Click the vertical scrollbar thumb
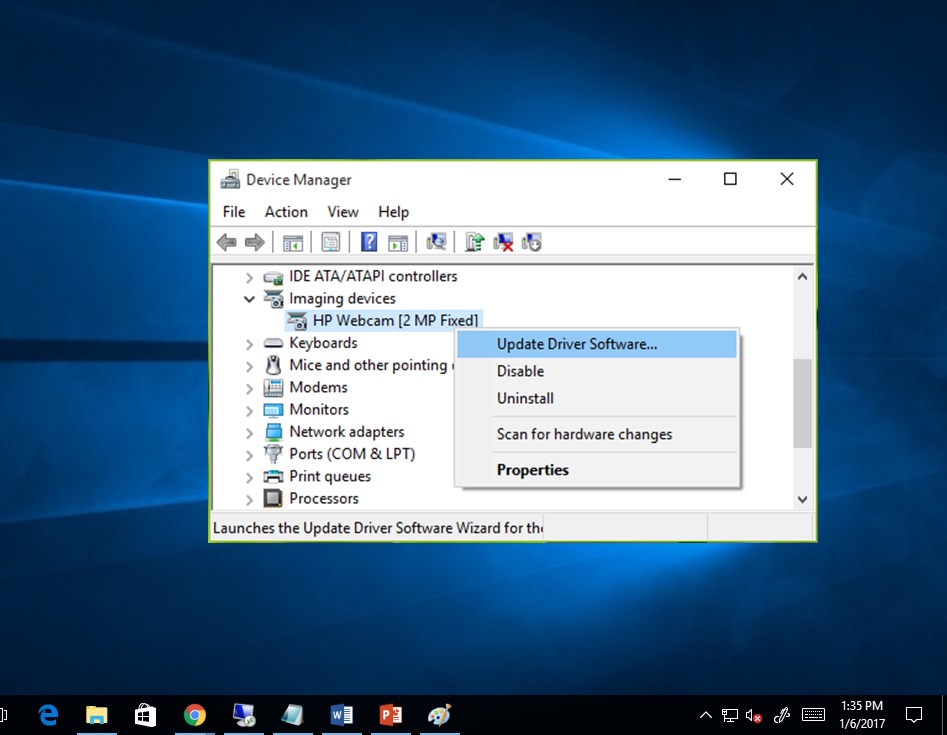This screenshot has width=947, height=735. pos(802,403)
